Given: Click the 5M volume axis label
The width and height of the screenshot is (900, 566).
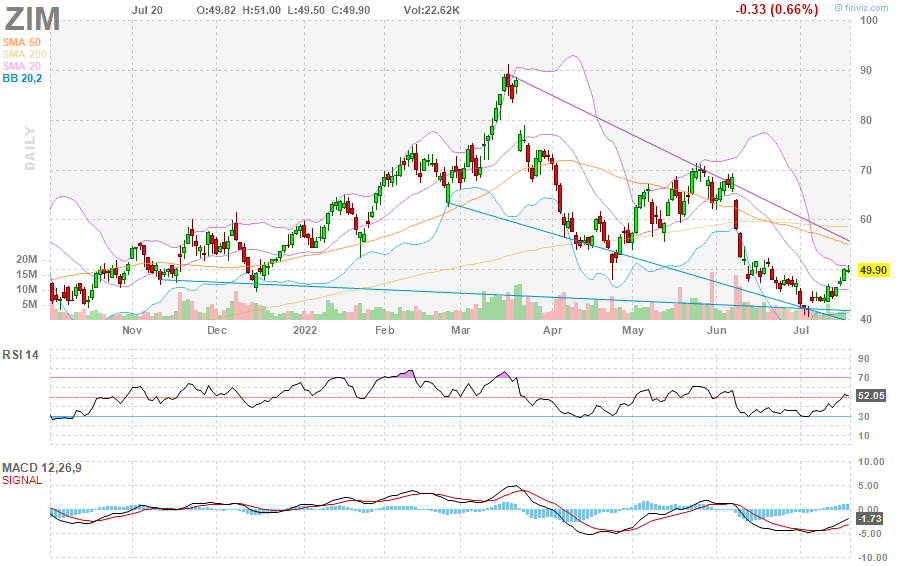Looking at the screenshot, I should point(29,305).
